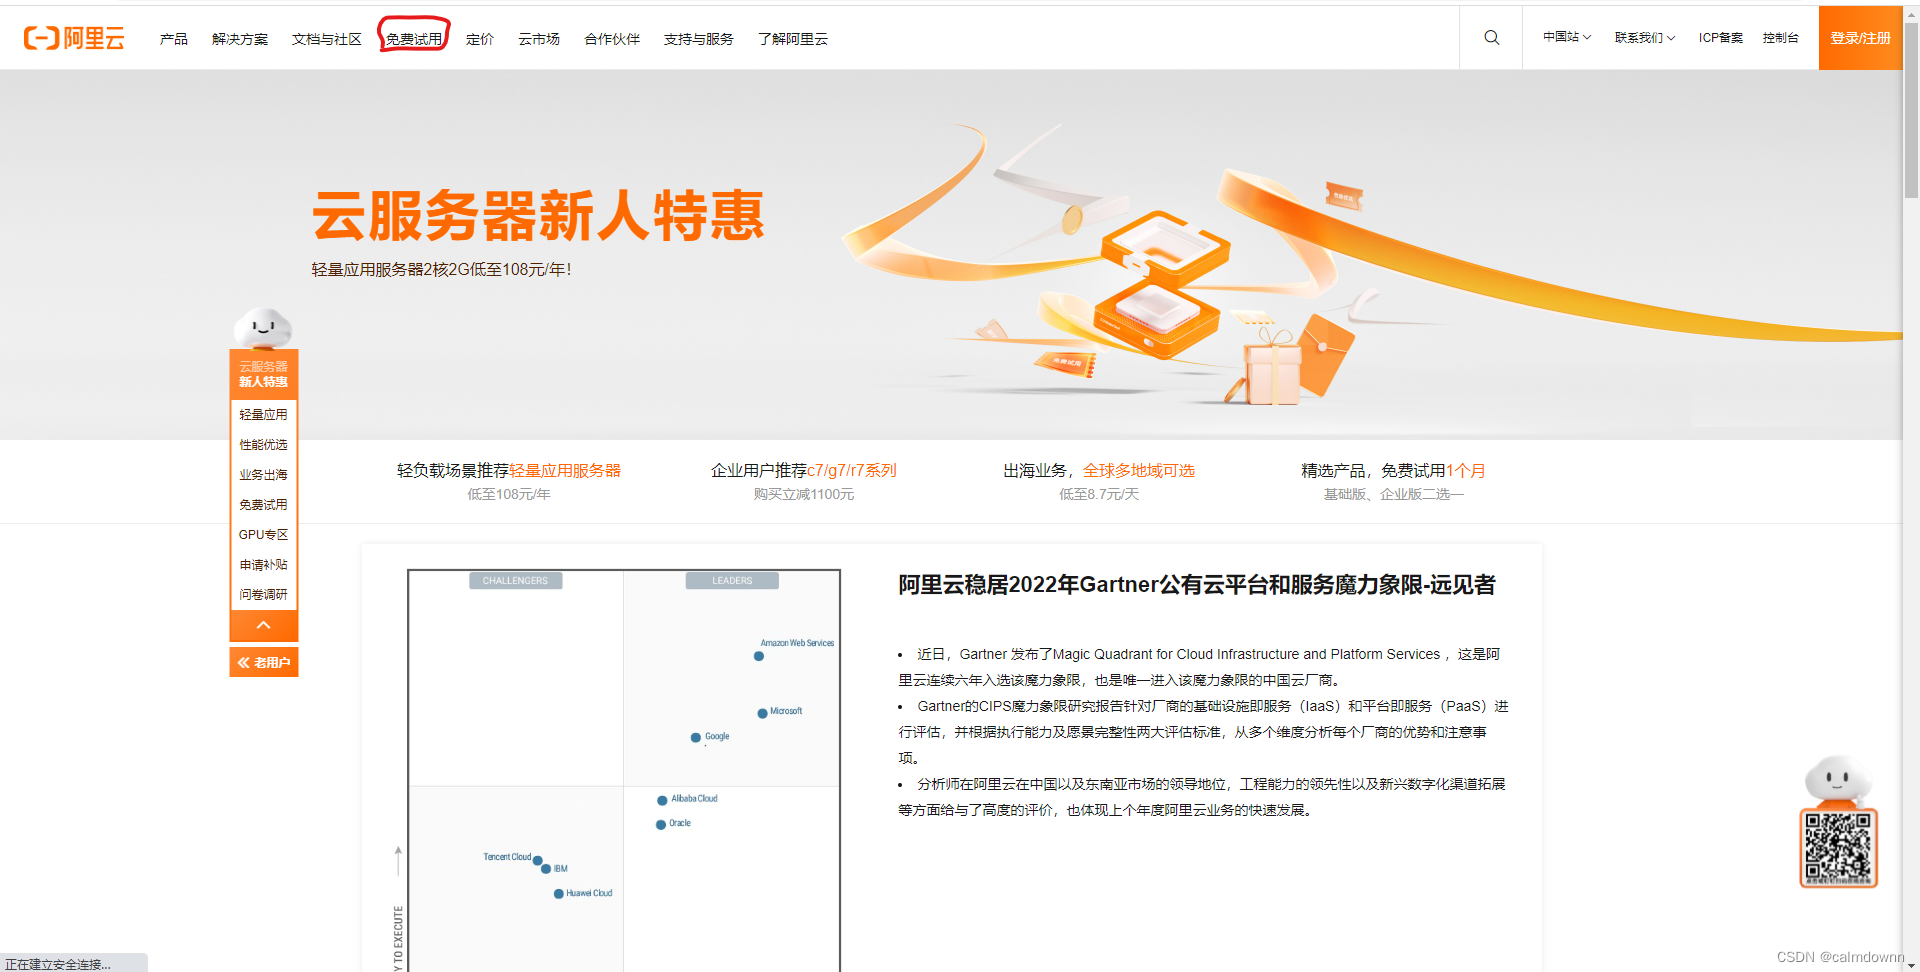Click the QR code thumbnail
Viewport: 1920px width, 972px height.
pyautogui.click(x=1838, y=848)
